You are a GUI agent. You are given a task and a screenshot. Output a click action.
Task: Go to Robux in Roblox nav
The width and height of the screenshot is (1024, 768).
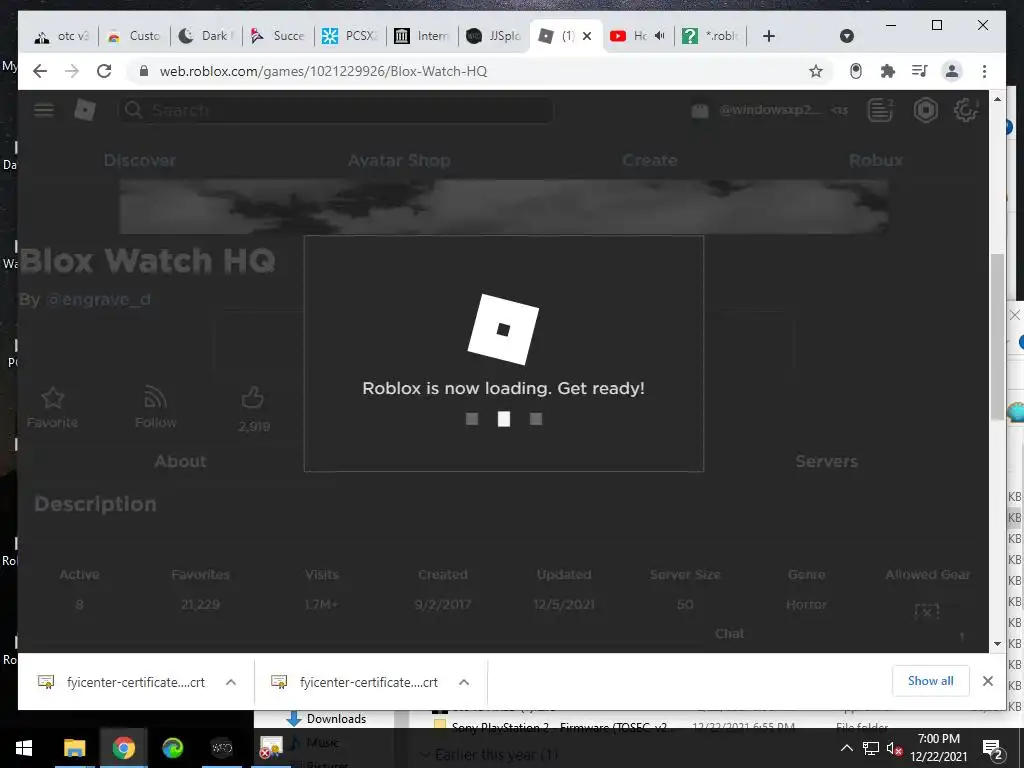[876, 160]
